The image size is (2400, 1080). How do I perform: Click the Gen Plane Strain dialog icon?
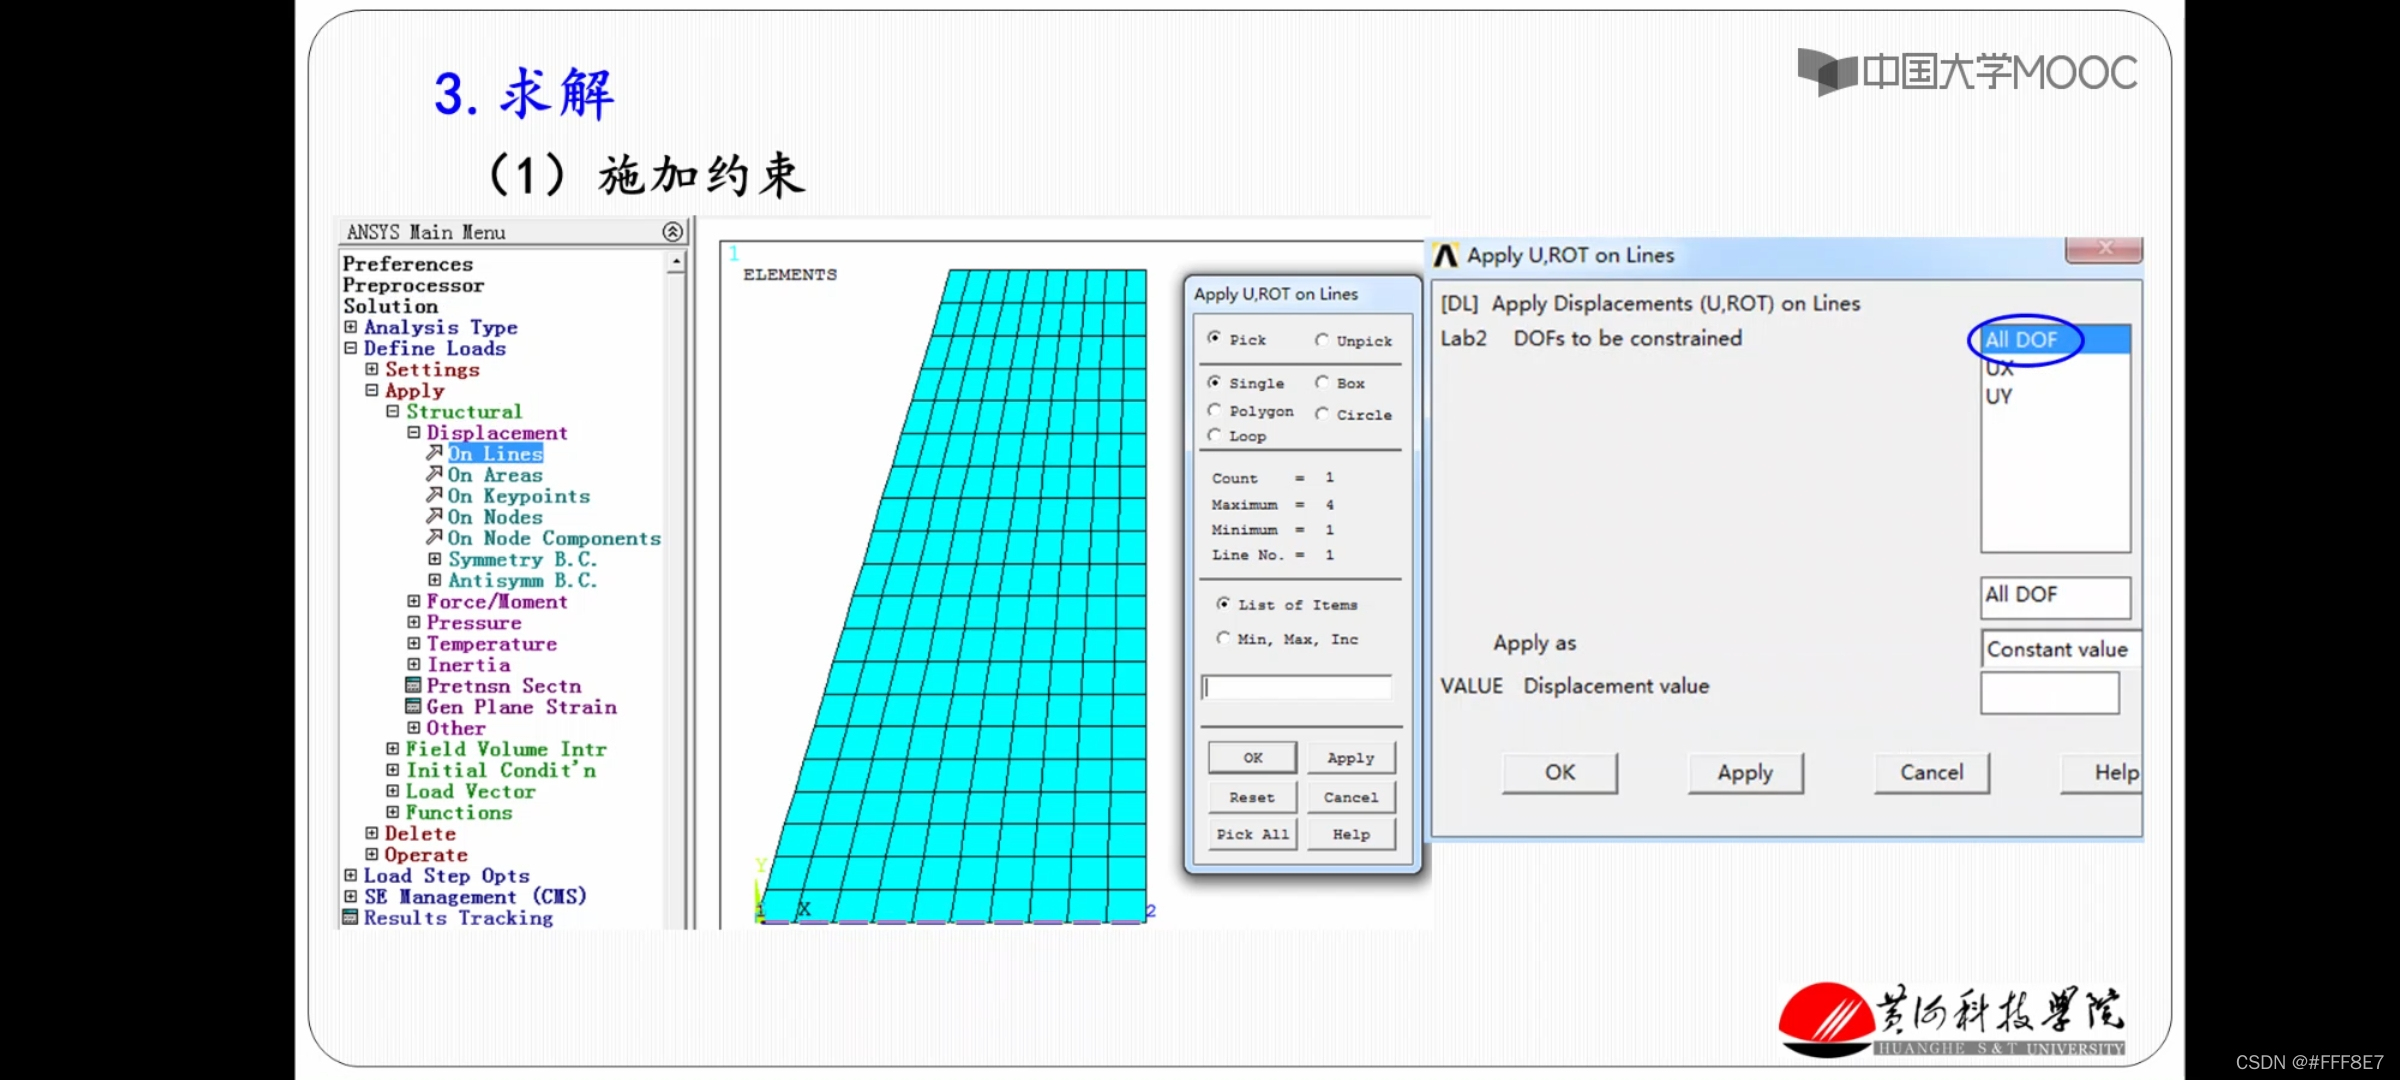413,706
